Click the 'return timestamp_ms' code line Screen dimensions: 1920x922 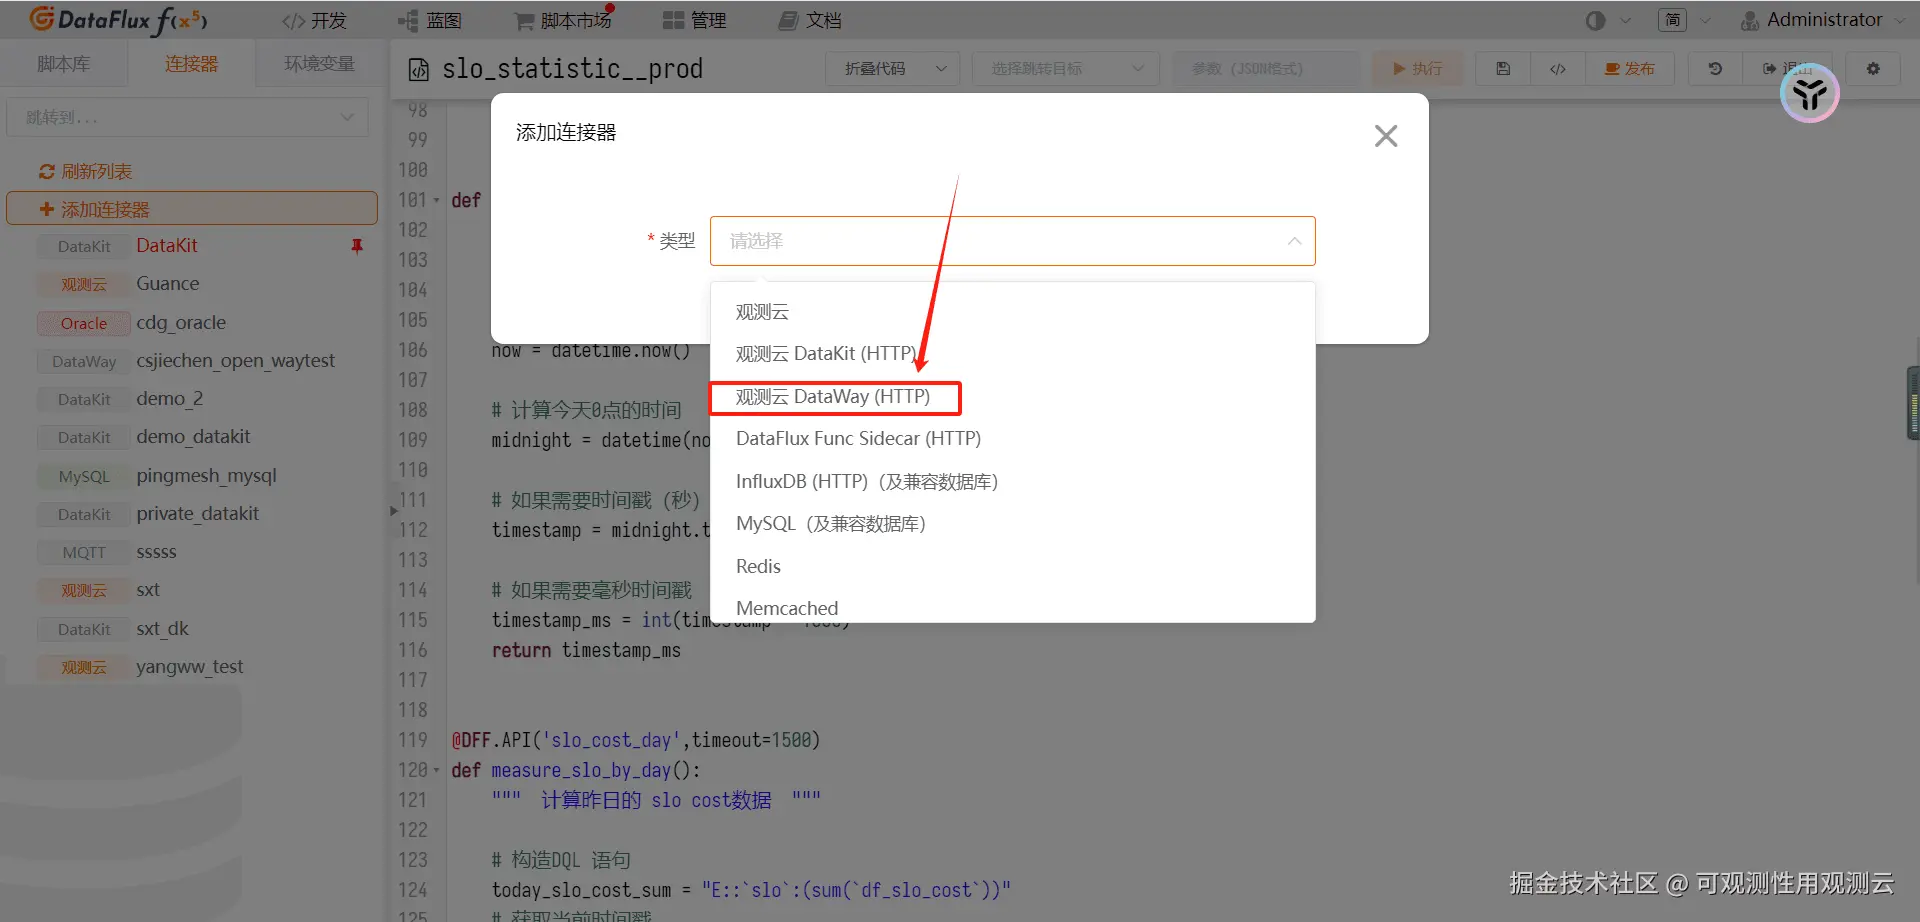coord(586,651)
